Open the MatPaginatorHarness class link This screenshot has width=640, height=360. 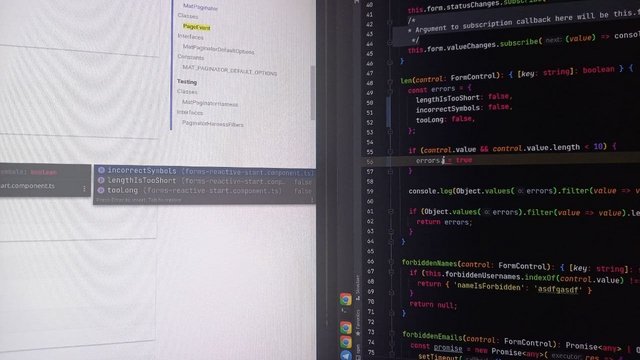[x=210, y=103]
